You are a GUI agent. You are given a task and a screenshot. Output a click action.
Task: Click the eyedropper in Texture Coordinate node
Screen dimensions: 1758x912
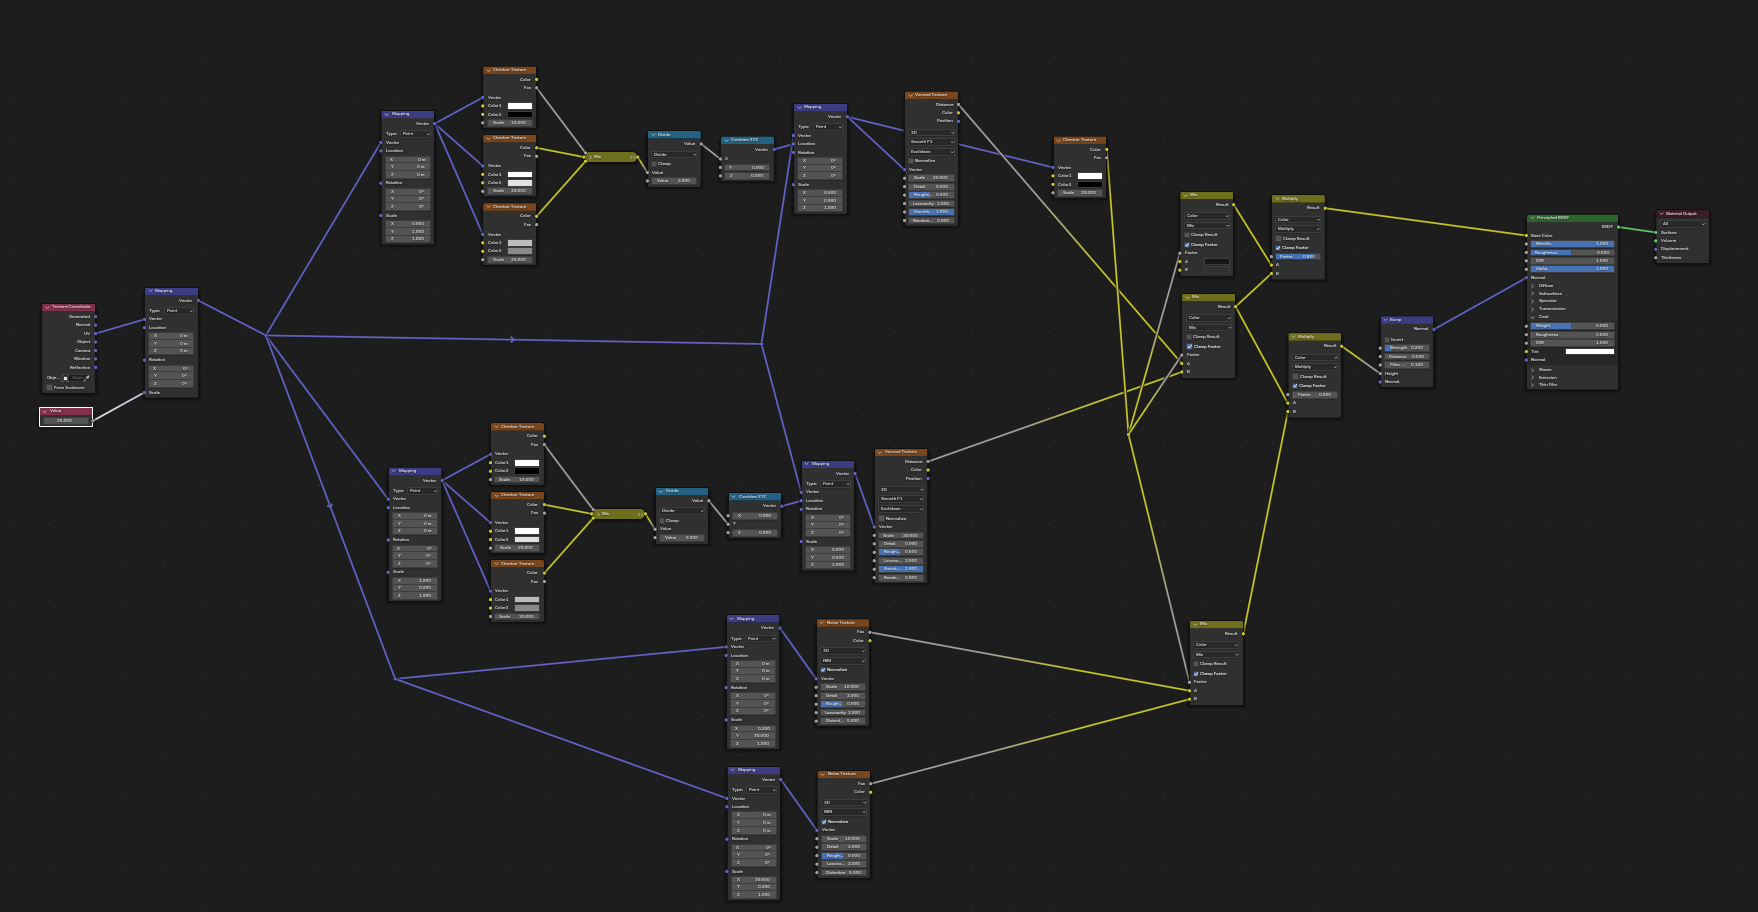click(87, 378)
